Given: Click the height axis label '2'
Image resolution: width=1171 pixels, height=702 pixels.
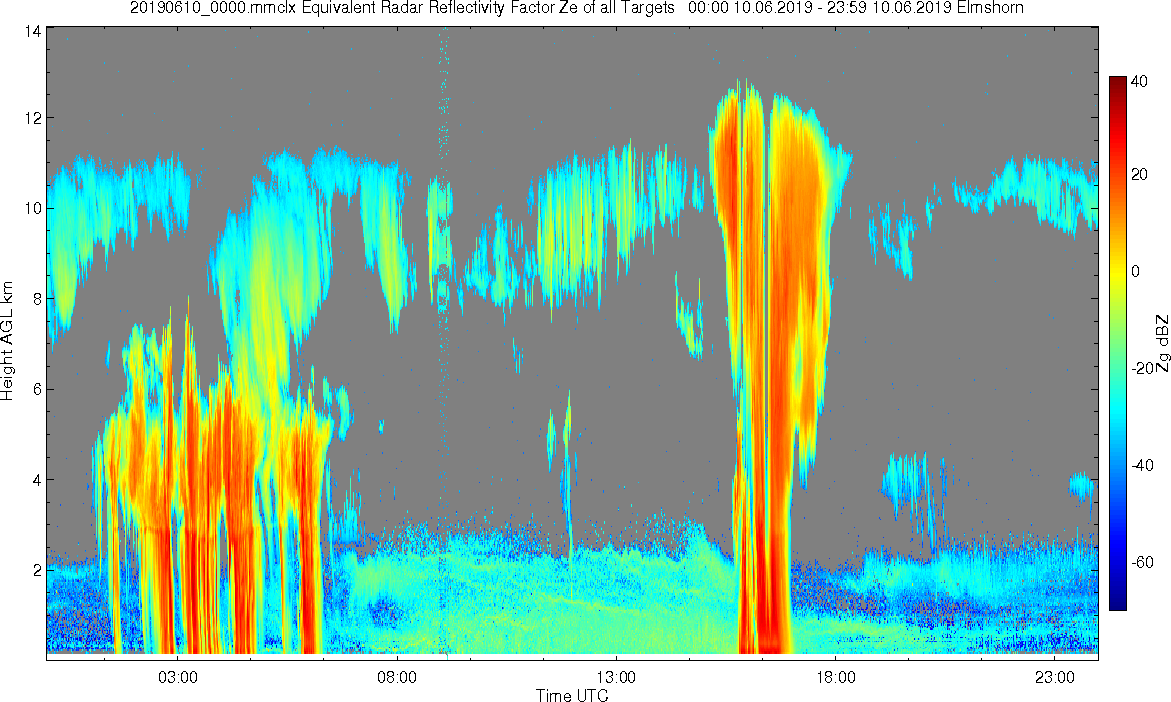Looking at the screenshot, I should click(36, 570).
